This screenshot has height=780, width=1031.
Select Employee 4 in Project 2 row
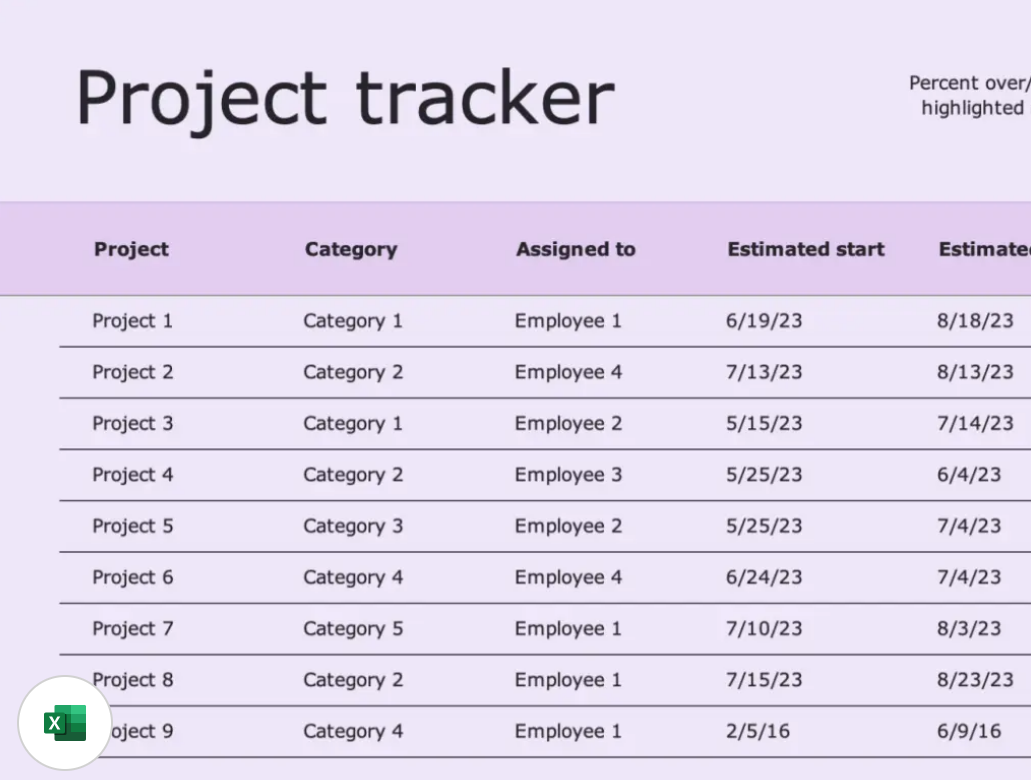(568, 372)
